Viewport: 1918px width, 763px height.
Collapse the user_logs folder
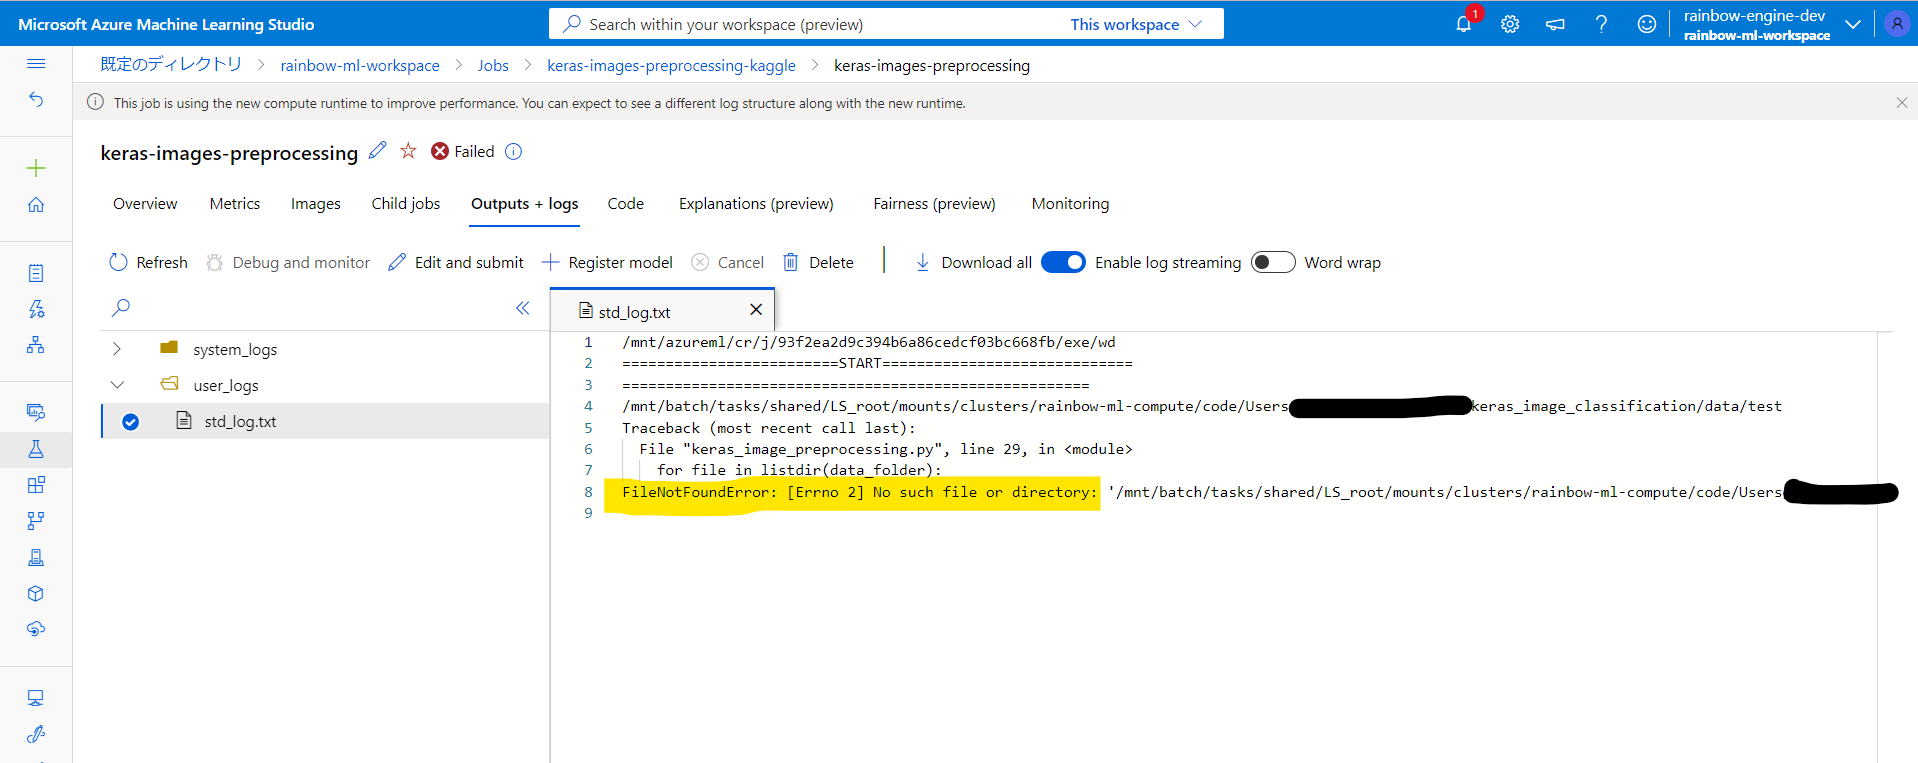117,385
